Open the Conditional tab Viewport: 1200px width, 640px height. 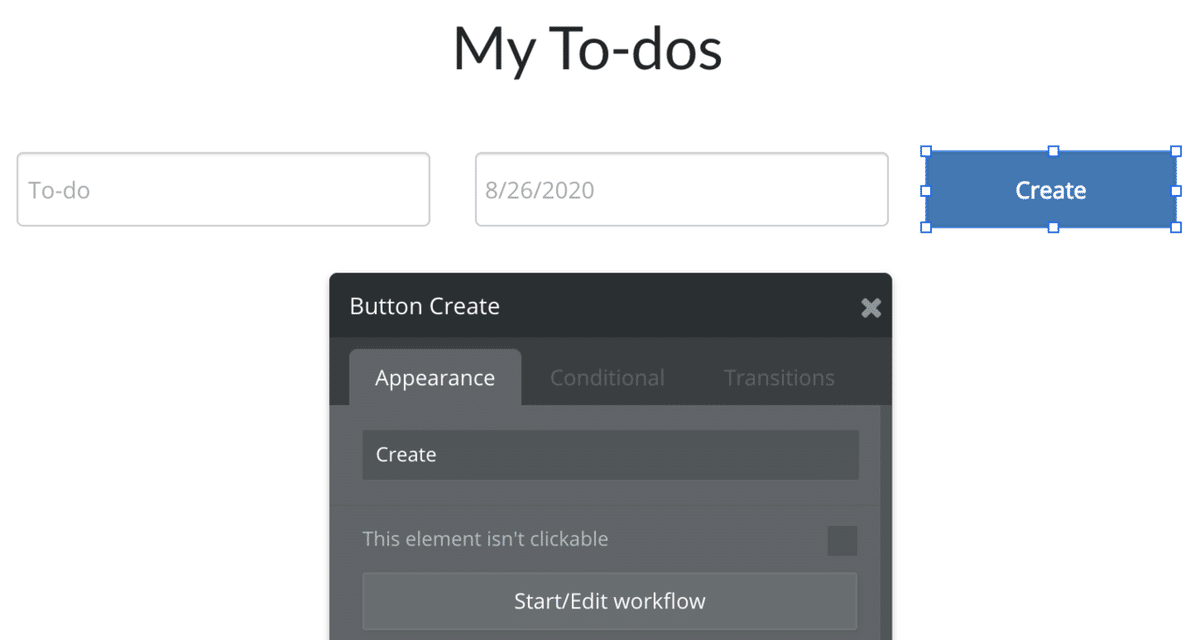click(607, 378)
